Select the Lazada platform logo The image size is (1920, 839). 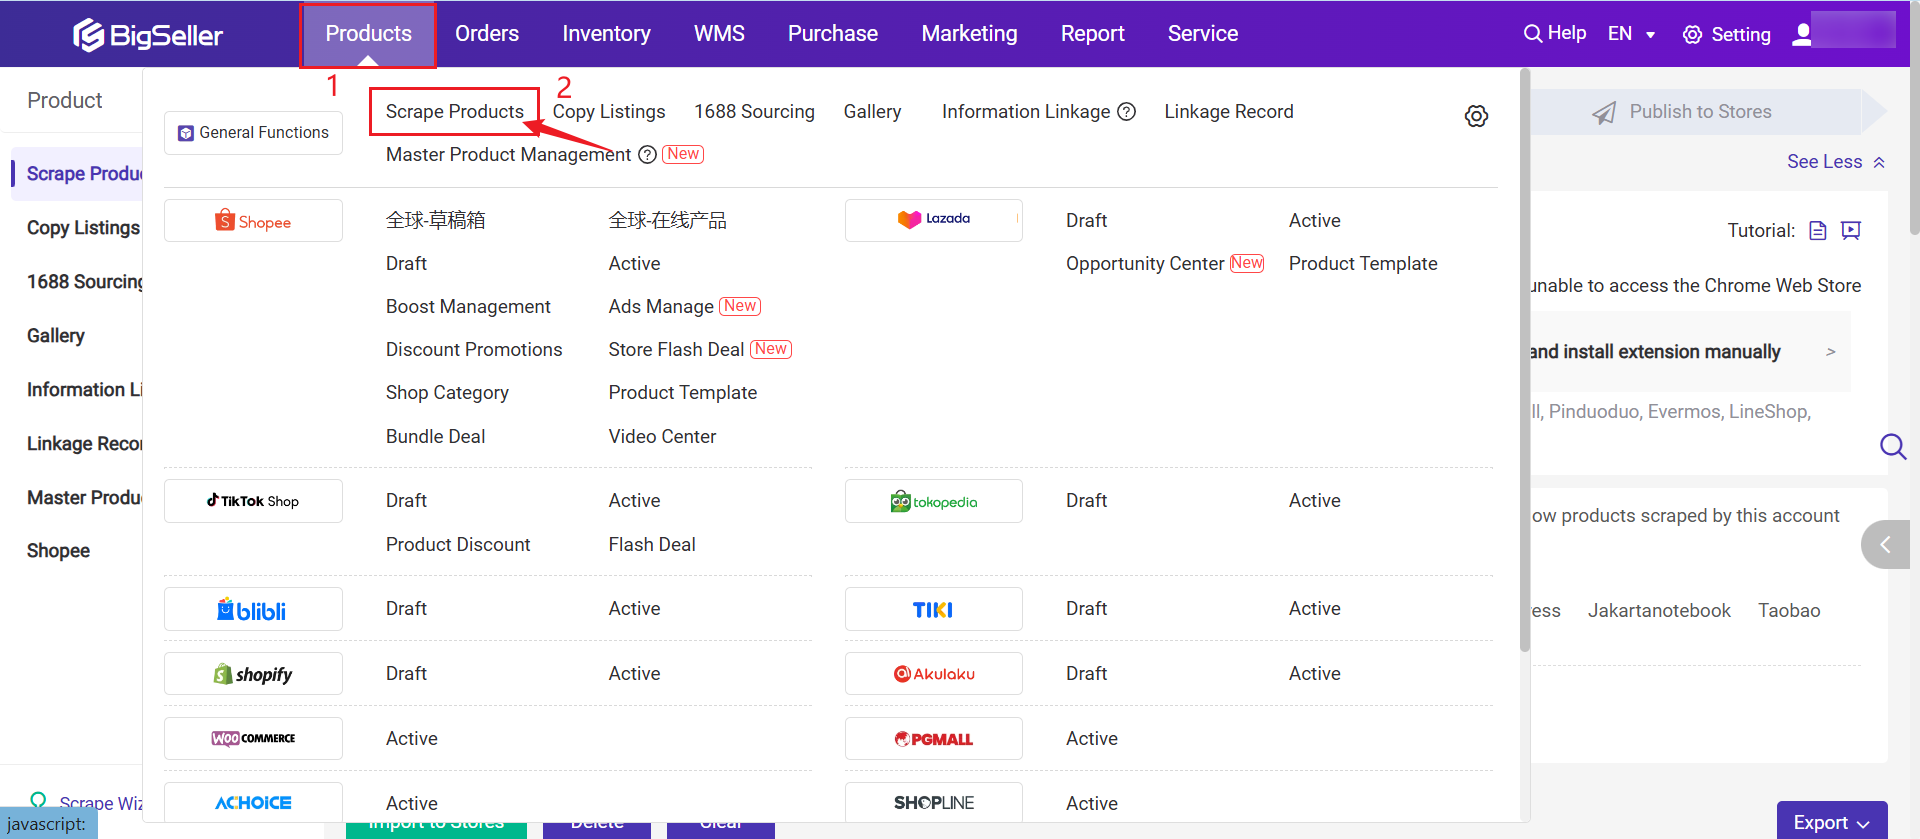934,220
